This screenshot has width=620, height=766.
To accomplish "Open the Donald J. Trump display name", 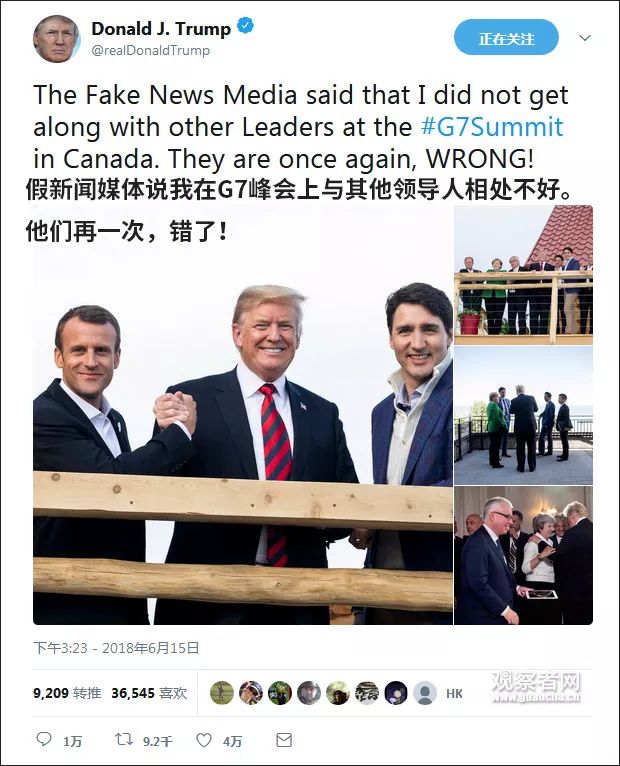I will [x=161, y=29].
